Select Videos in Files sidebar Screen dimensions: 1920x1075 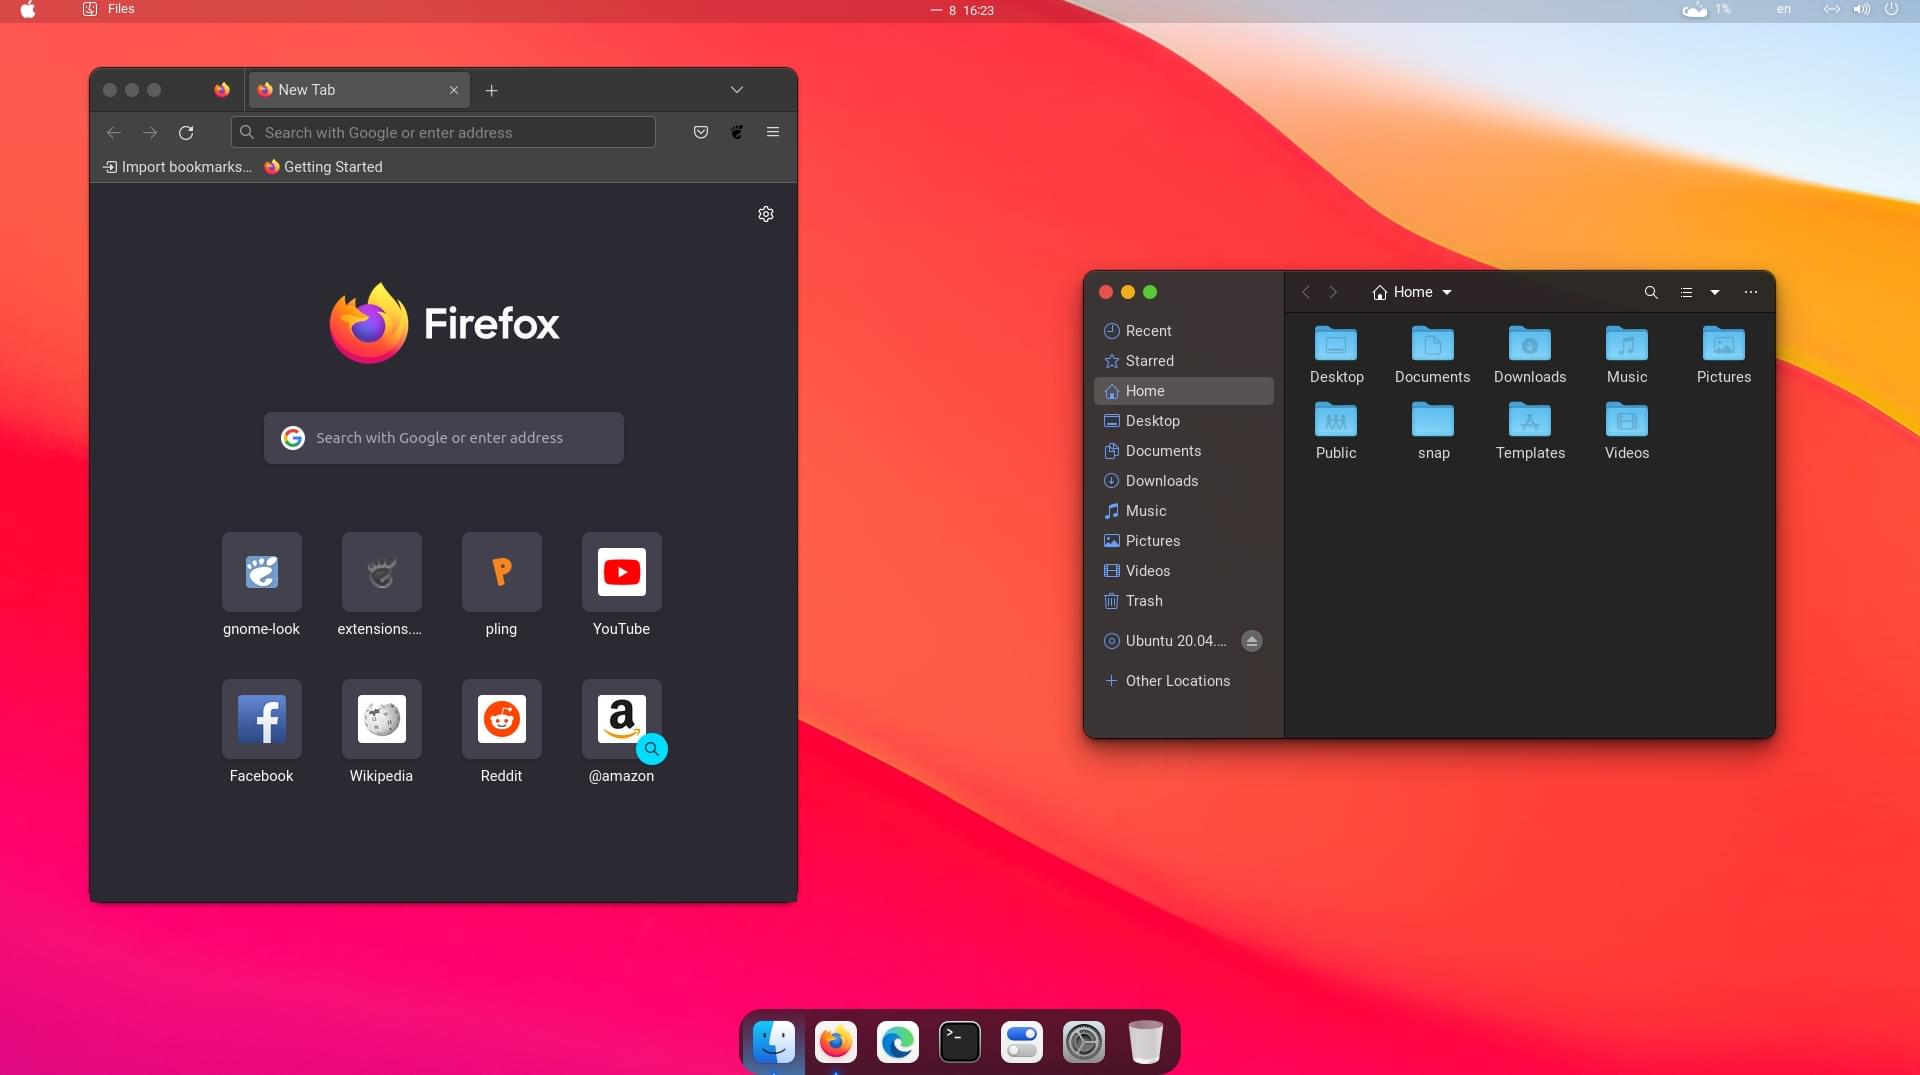[1184, 571]
